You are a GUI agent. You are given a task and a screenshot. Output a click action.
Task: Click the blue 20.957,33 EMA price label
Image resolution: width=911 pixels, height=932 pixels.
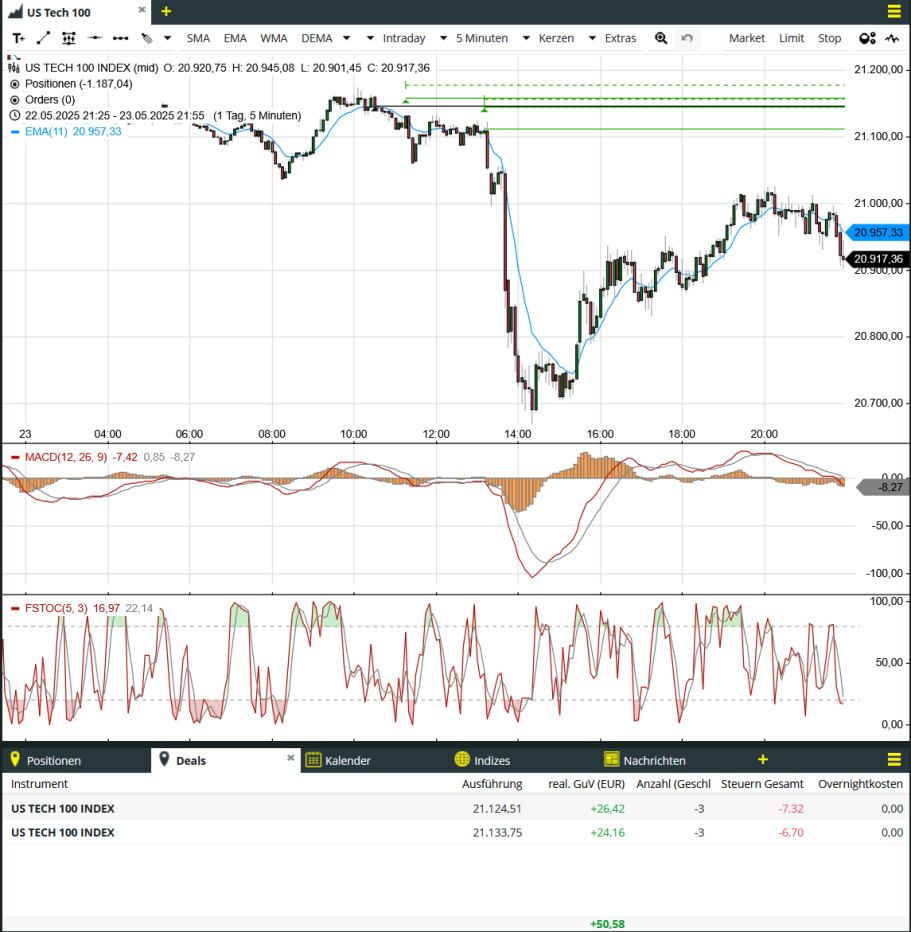[x=877, y=232]
